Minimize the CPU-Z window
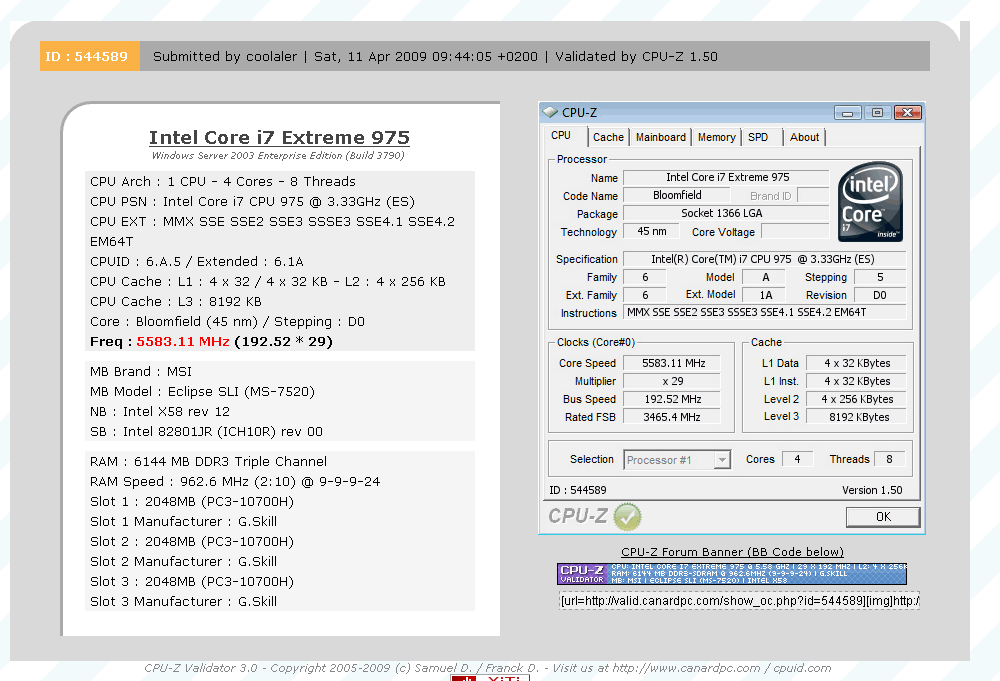1000x681 pixels. click(x=848, y=113)
